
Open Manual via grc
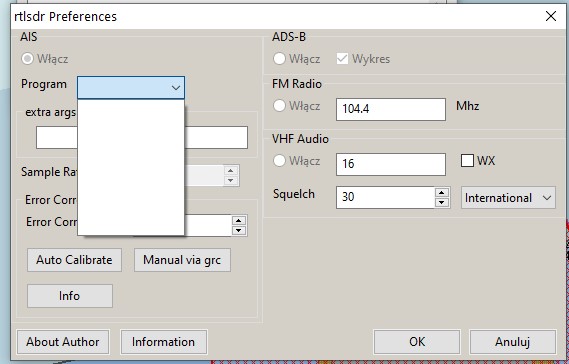pyautogui.click(x=182, y=260)
